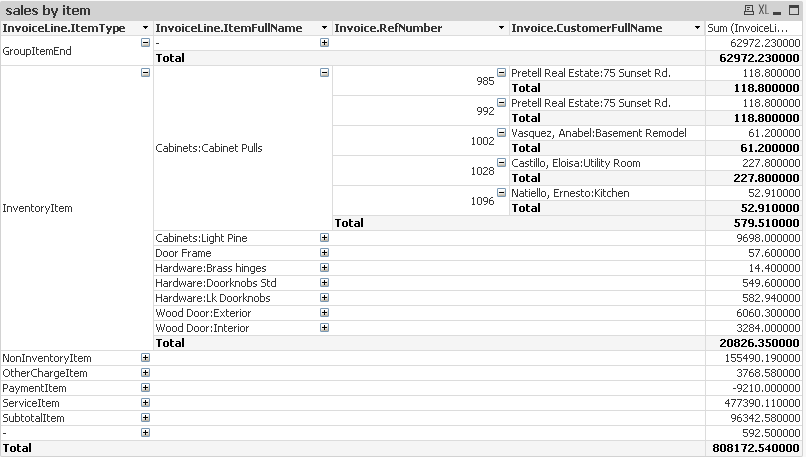Open InvoiceLine.ItemType column dropdown
Viewport: 806px width, 457px height.
[145, 28]
